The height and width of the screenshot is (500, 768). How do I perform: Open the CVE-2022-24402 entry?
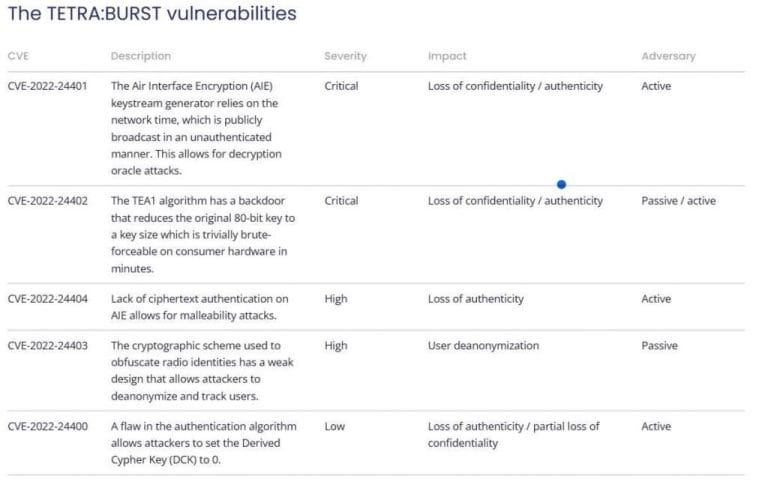point(47,201)
